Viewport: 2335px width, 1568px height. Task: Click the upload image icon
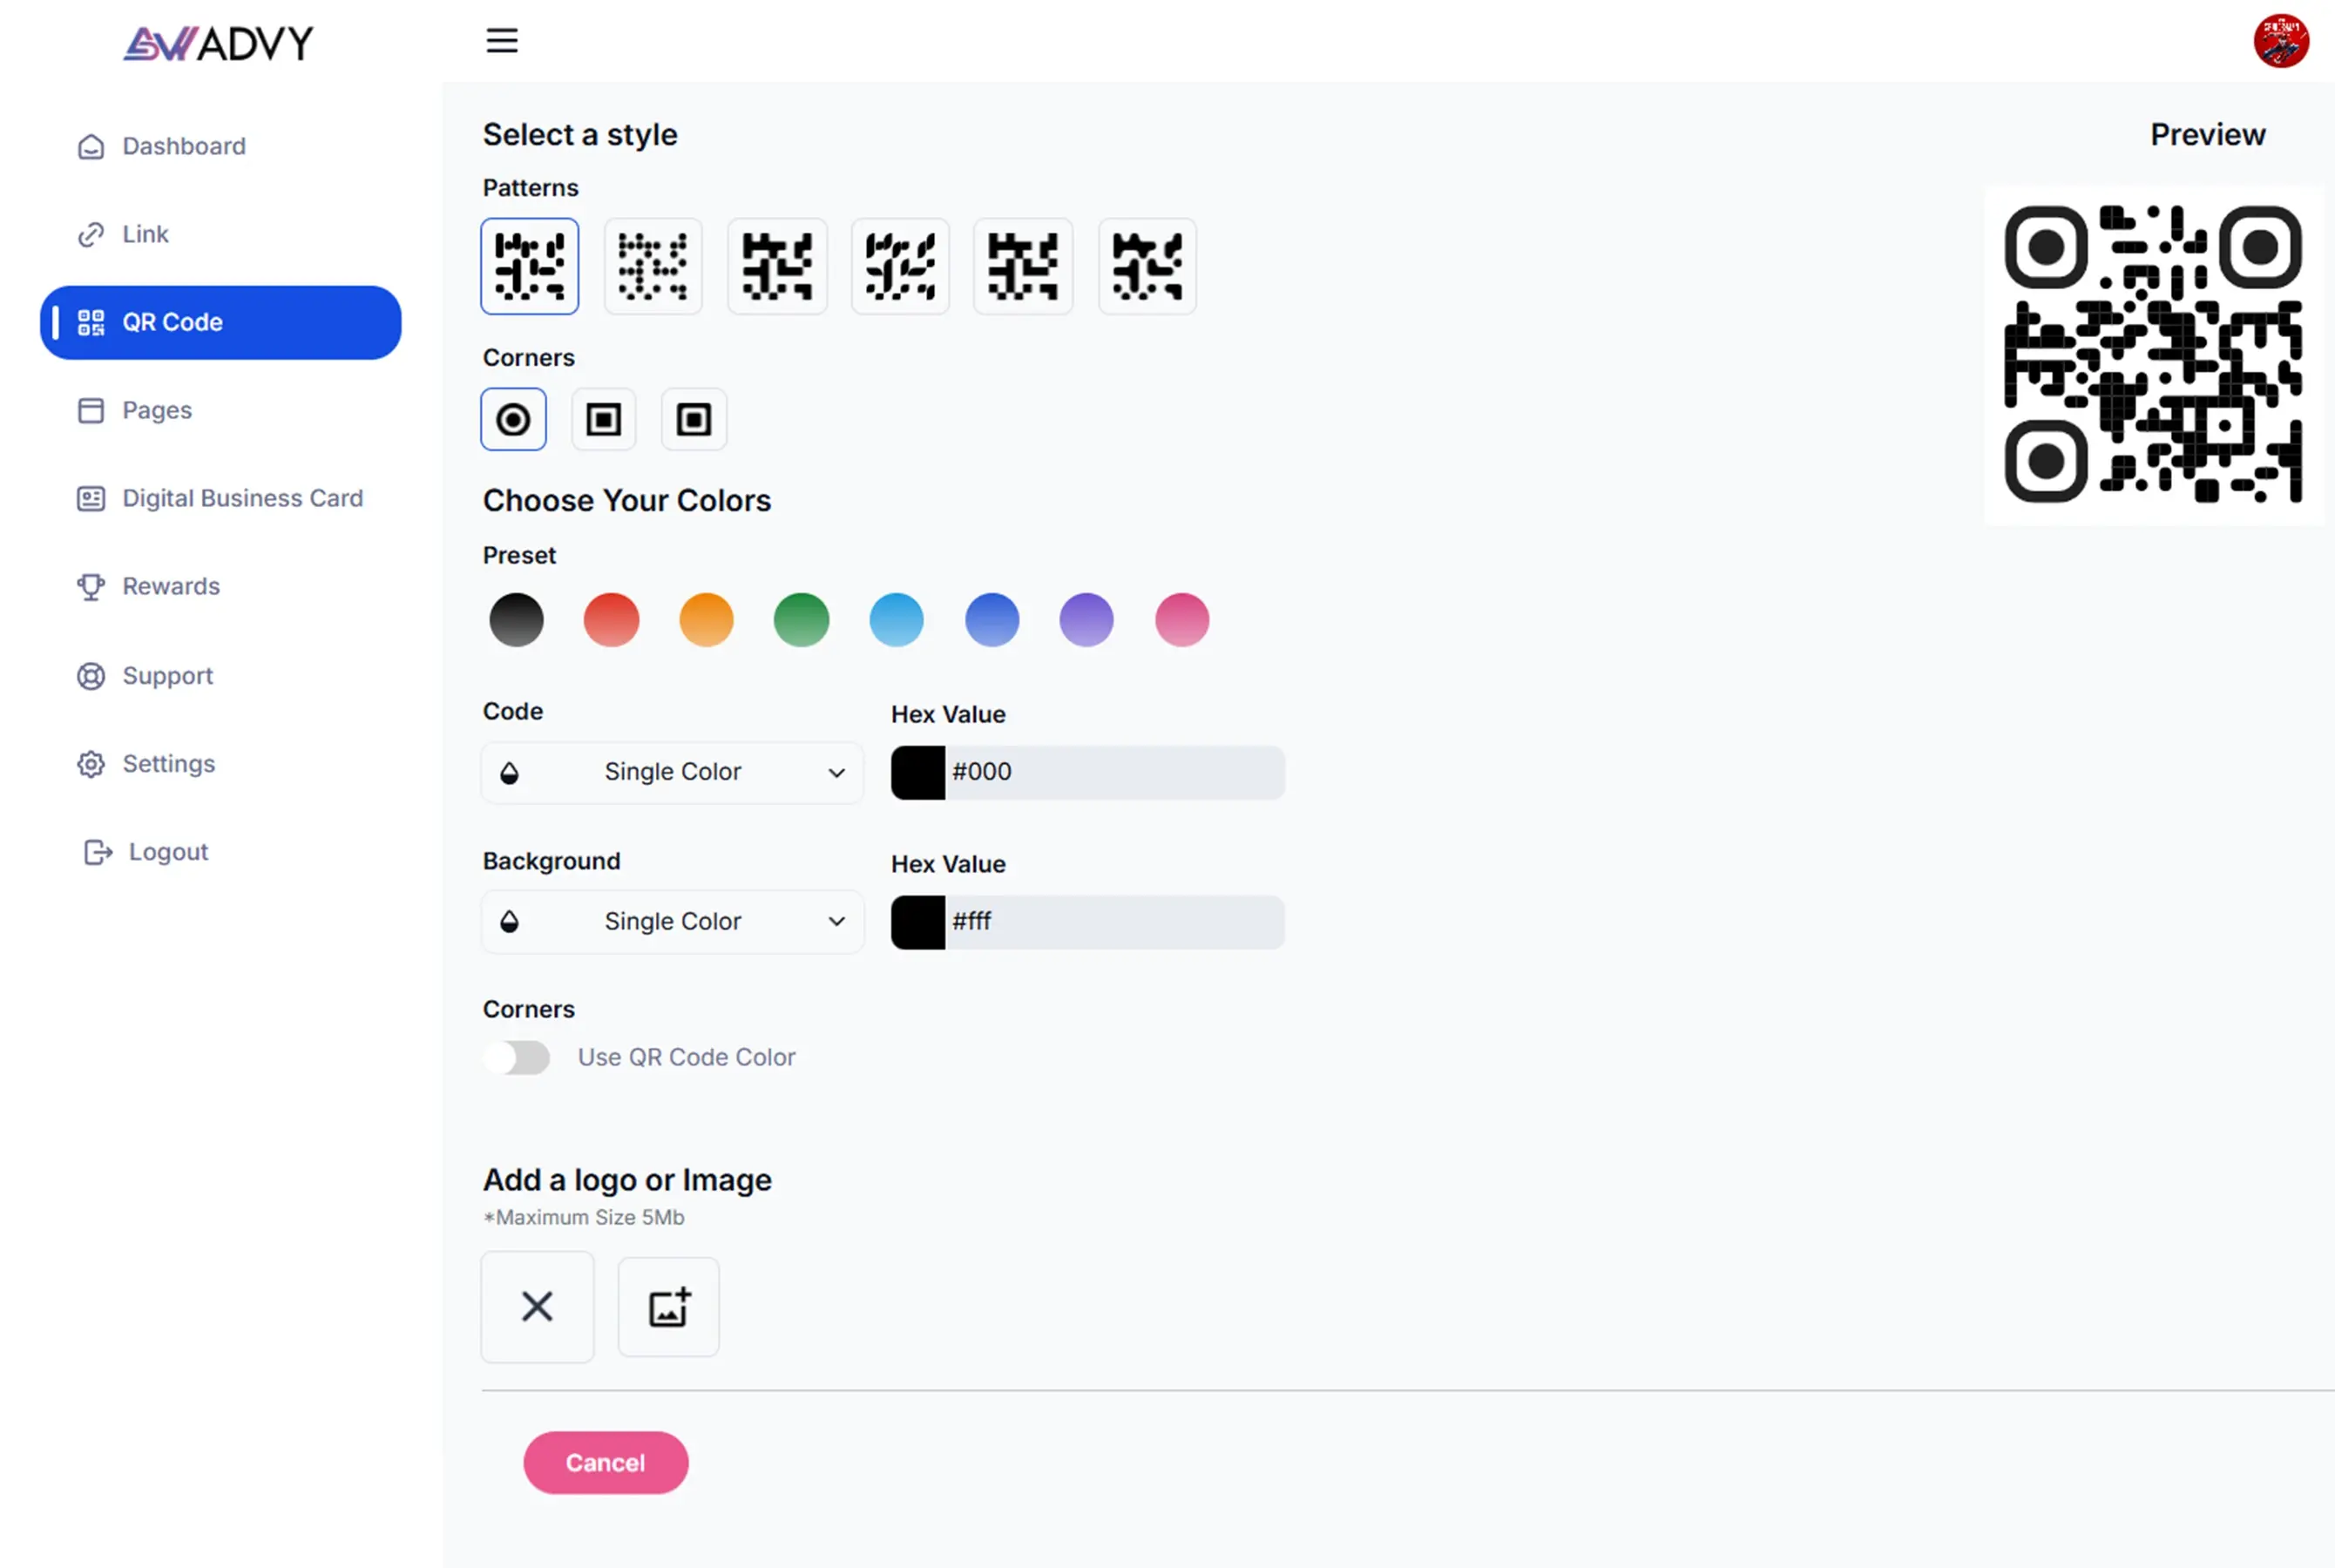click(x=668, y=1307)
